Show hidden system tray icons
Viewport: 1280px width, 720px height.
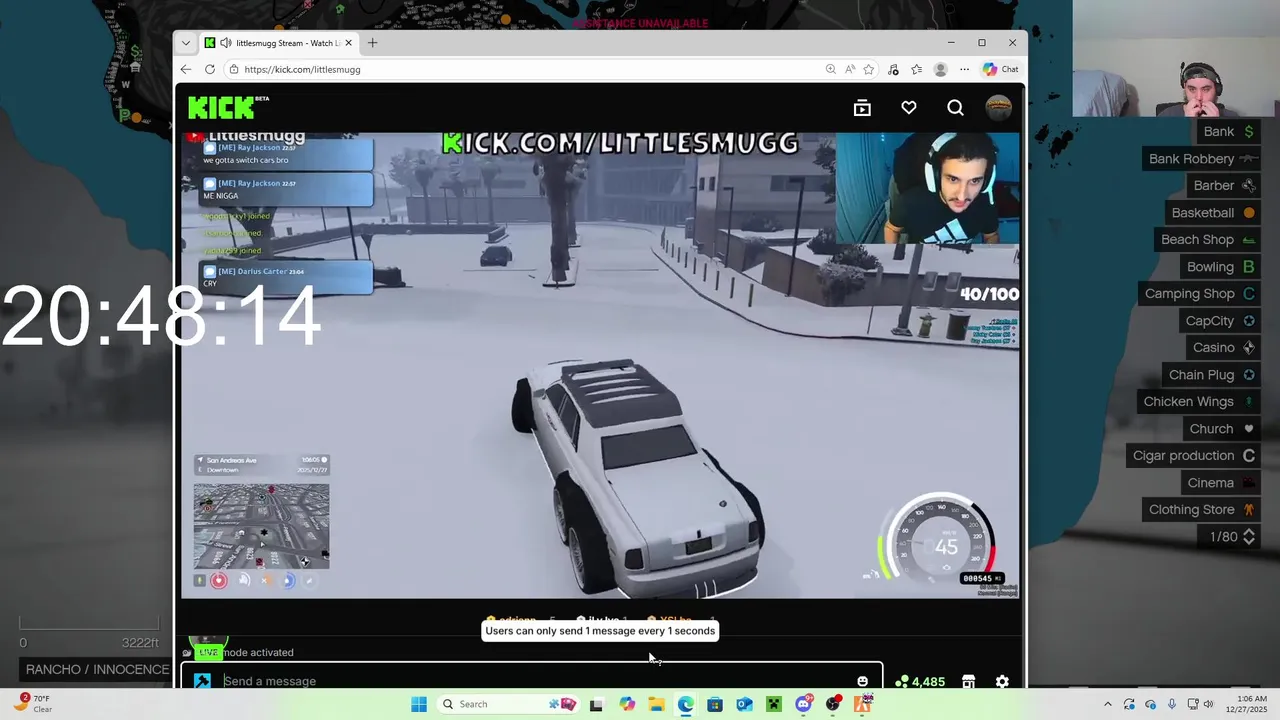click(1107, 704)
